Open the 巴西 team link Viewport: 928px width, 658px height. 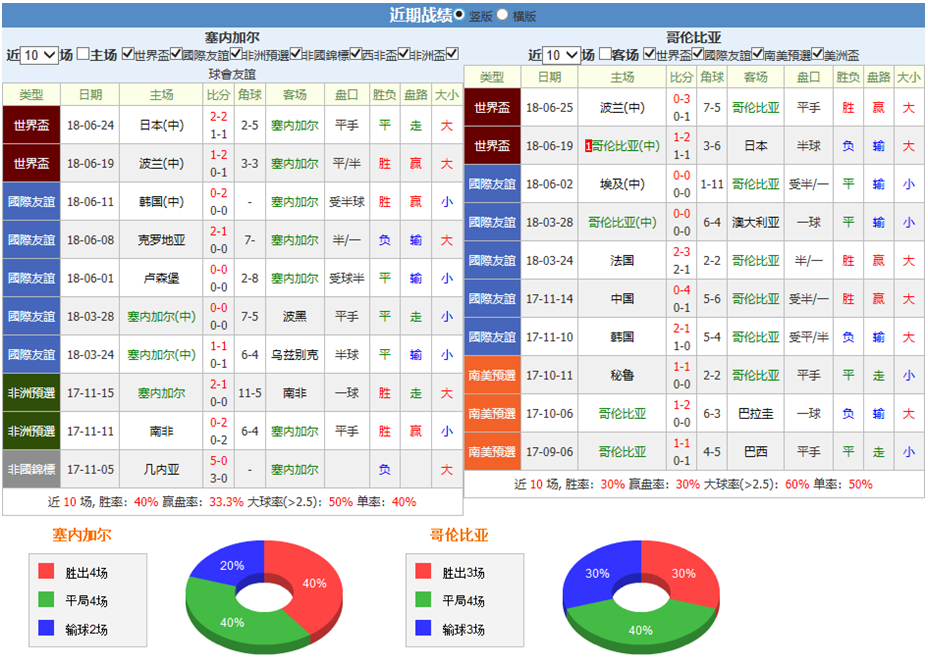pyautogui.click(x=756, y=452)
